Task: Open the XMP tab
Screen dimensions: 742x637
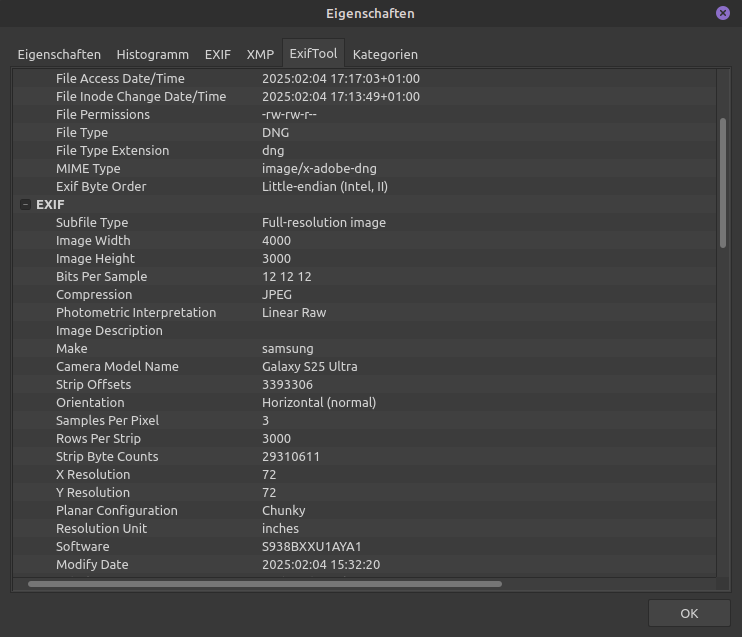Action: point(260,54)
